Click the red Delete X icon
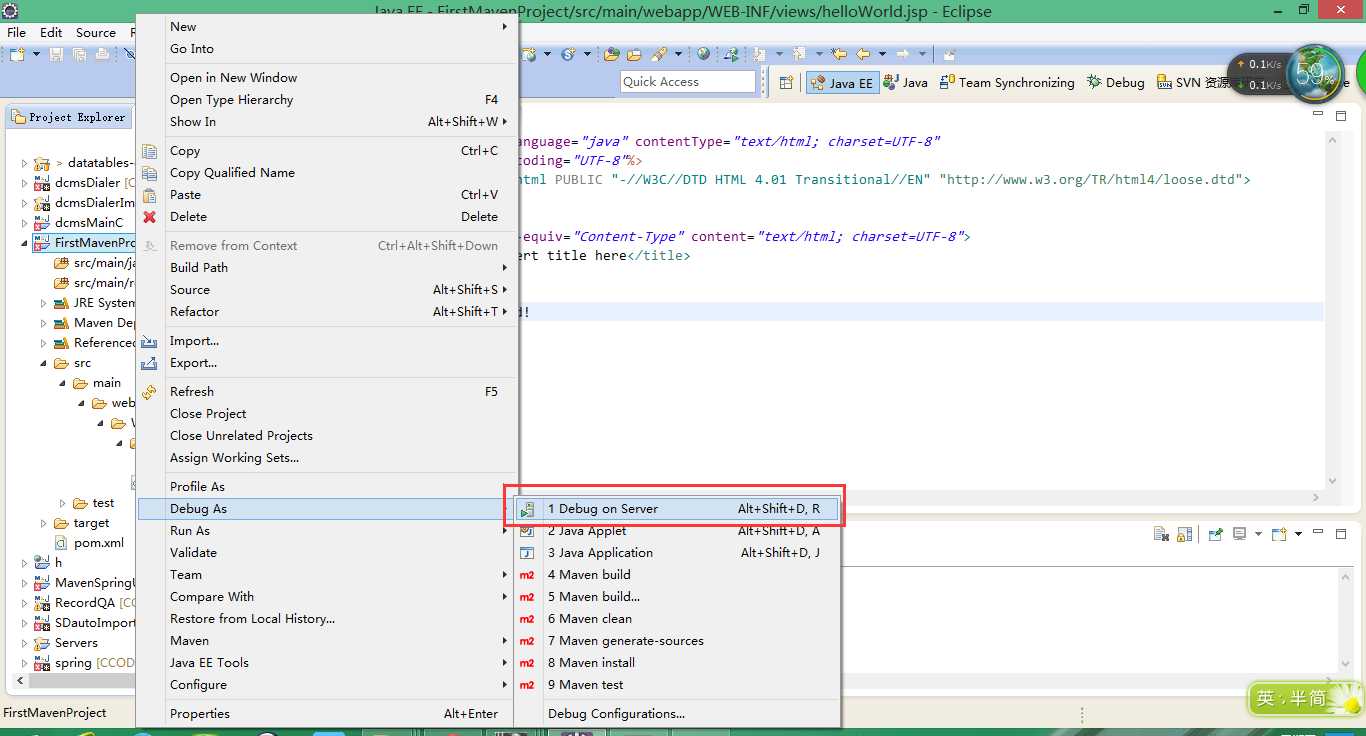This screenshot has height=736, width=1366. tap(150, 217)
